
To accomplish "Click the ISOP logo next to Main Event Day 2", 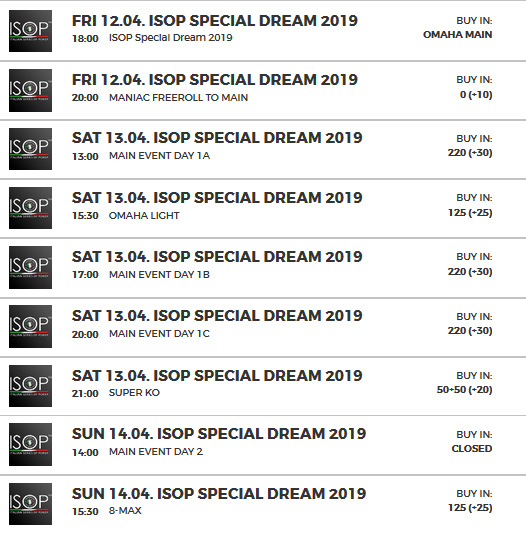I will (x=30, y=444).
